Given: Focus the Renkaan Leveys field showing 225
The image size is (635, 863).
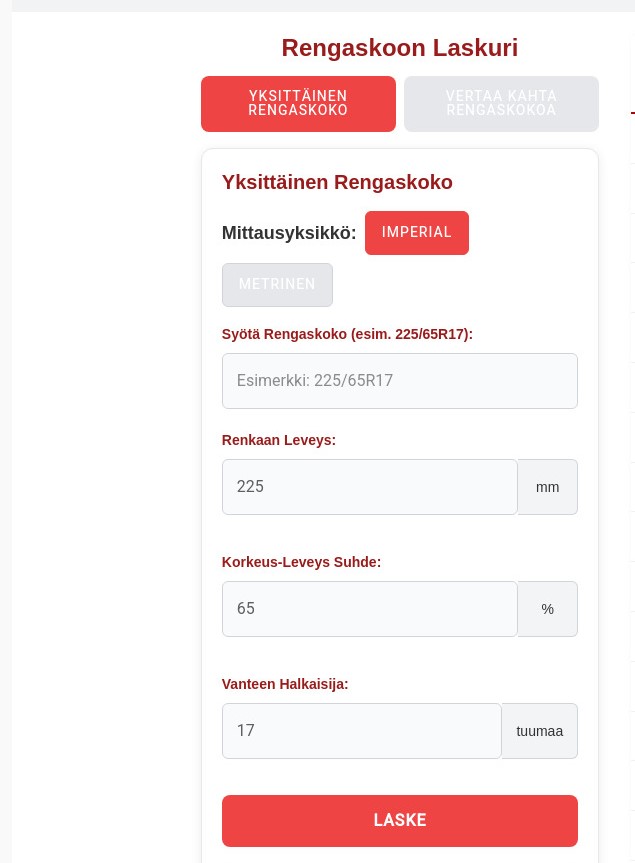Looking at the screenshot, I should click(x=369, y=487).
